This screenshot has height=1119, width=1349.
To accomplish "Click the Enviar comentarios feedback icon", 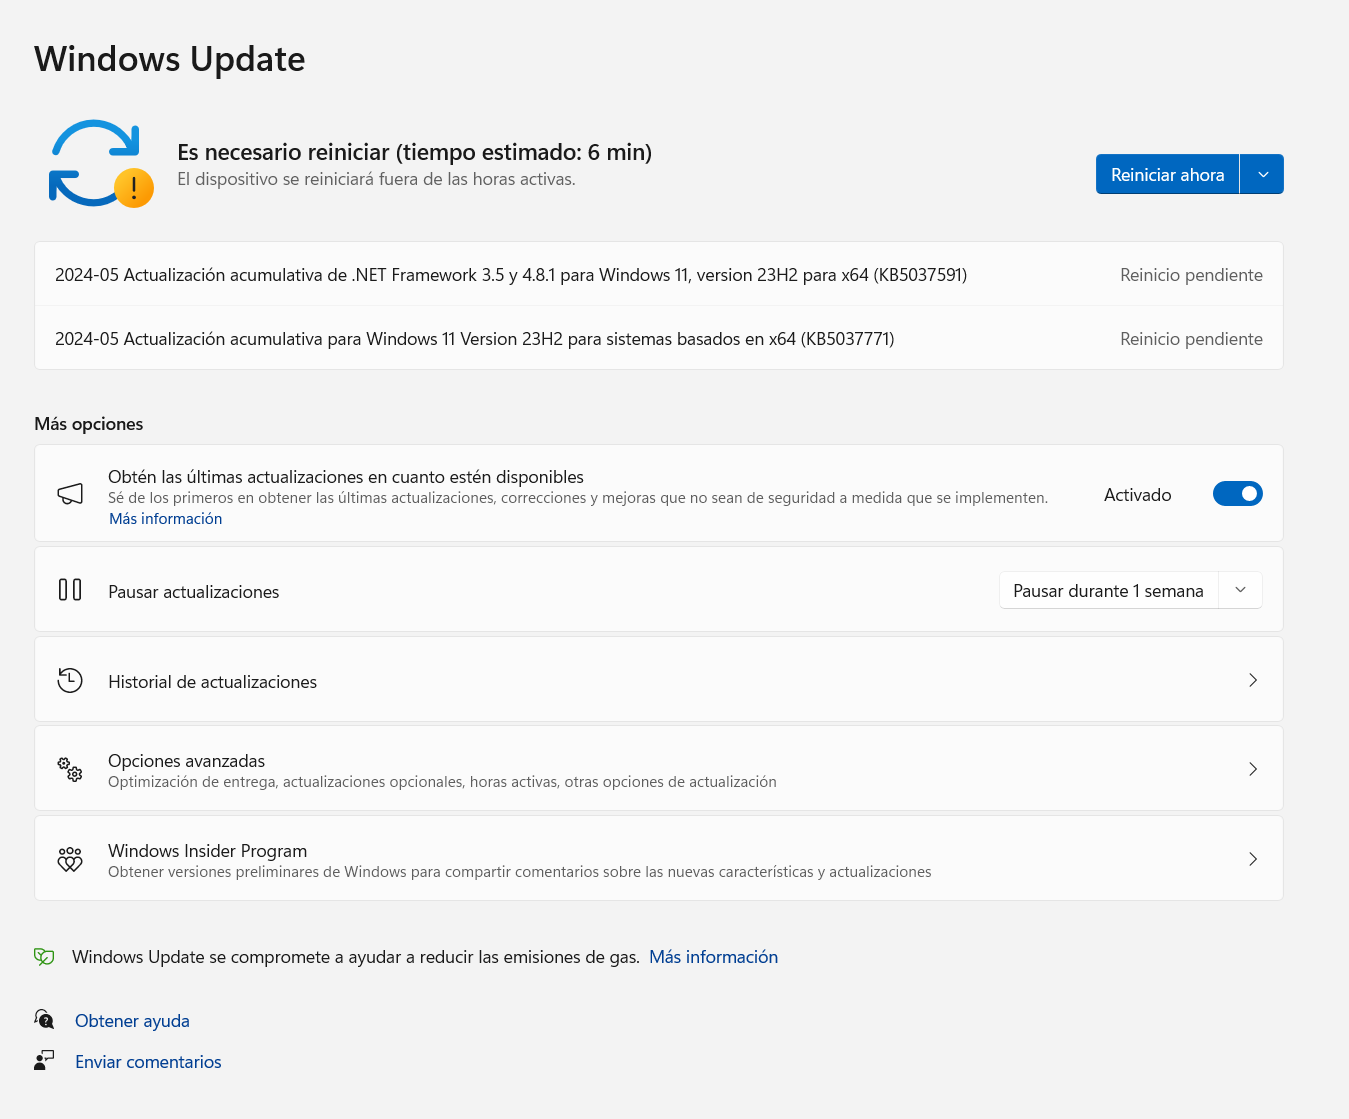I will [44, 1061].
